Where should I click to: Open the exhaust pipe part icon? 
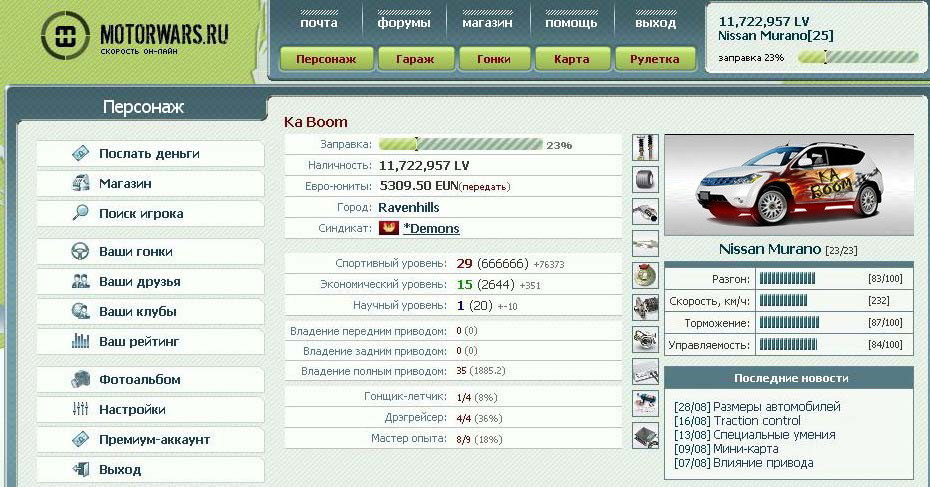645,211
